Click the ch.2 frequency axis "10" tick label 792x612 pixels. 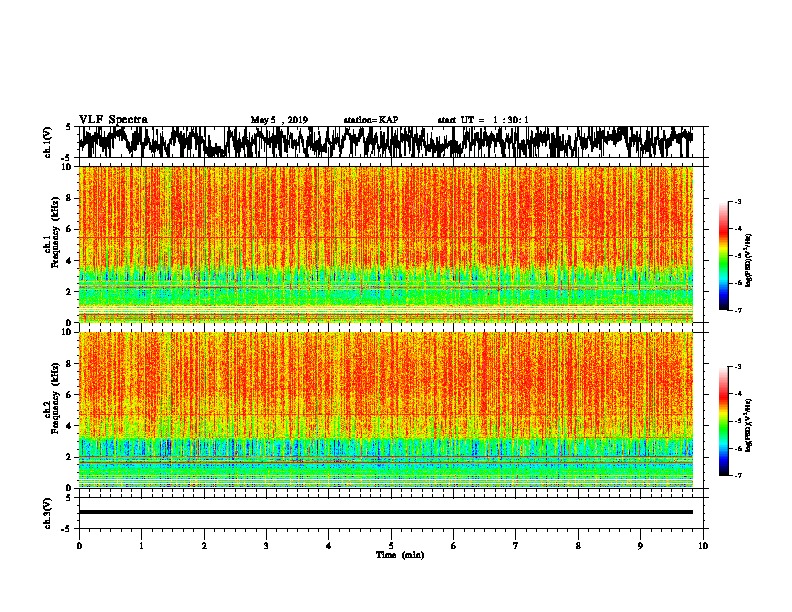coord(67,333)
